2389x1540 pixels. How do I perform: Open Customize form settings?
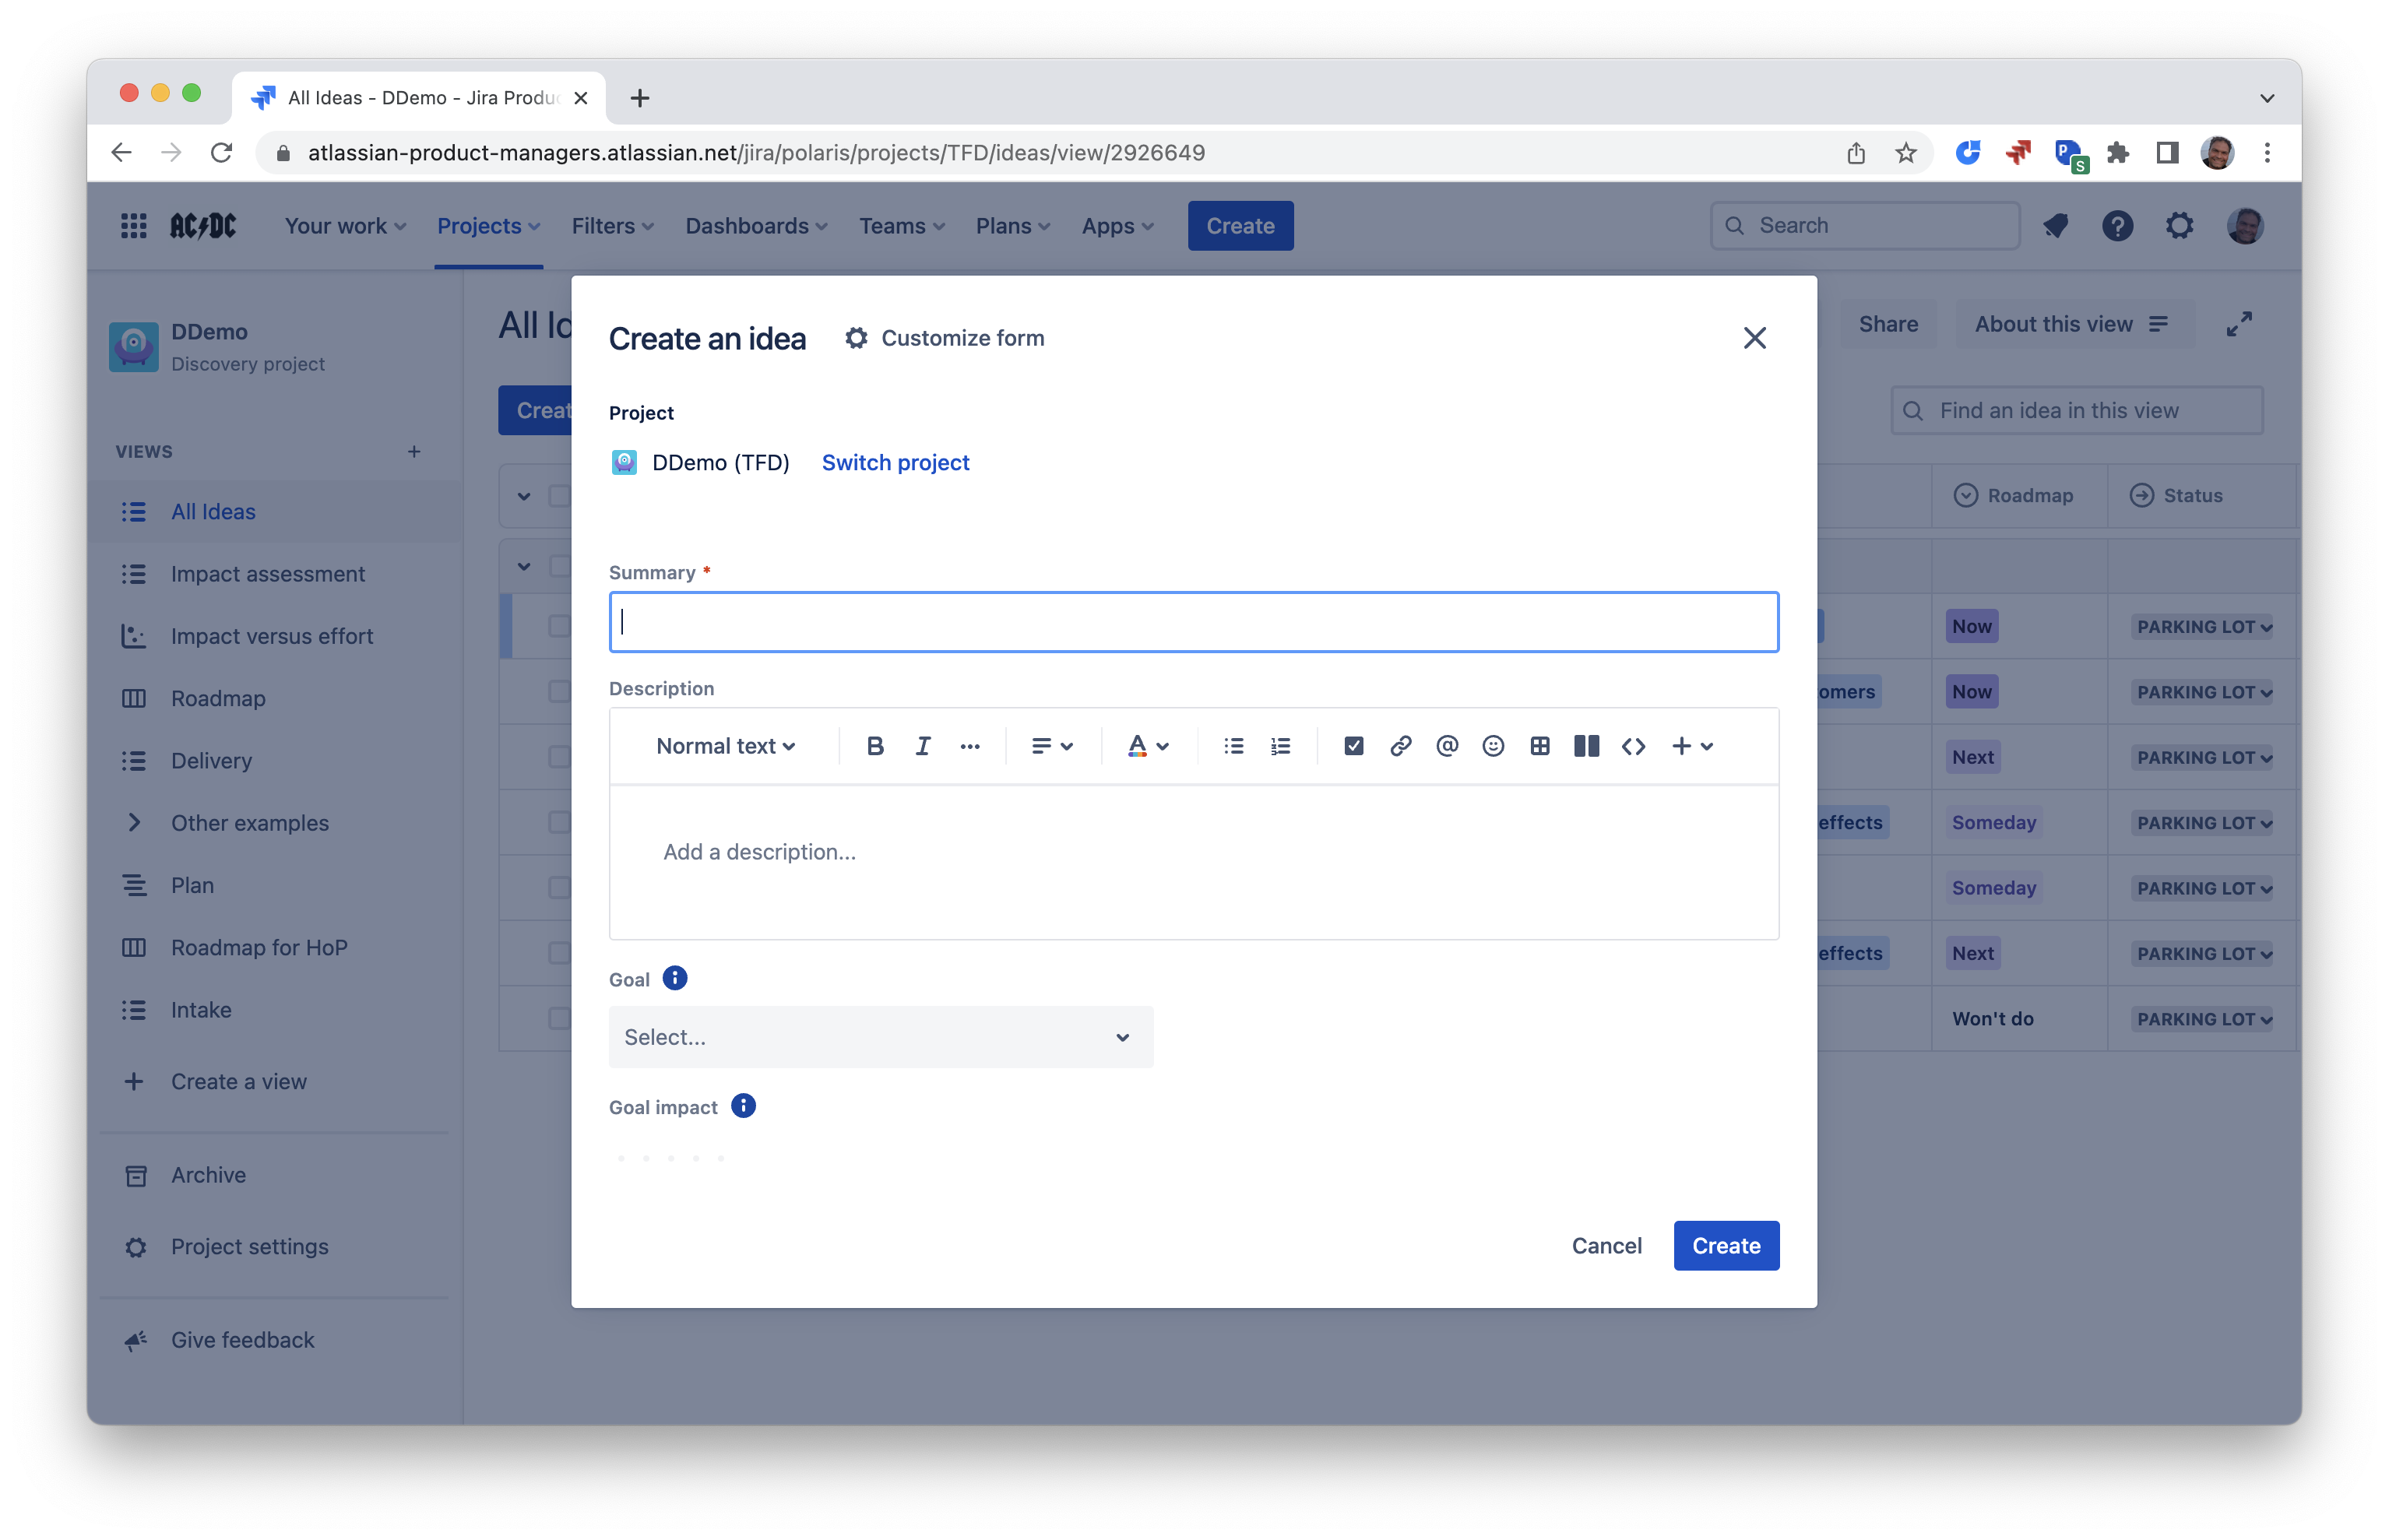tap(944, 338)
